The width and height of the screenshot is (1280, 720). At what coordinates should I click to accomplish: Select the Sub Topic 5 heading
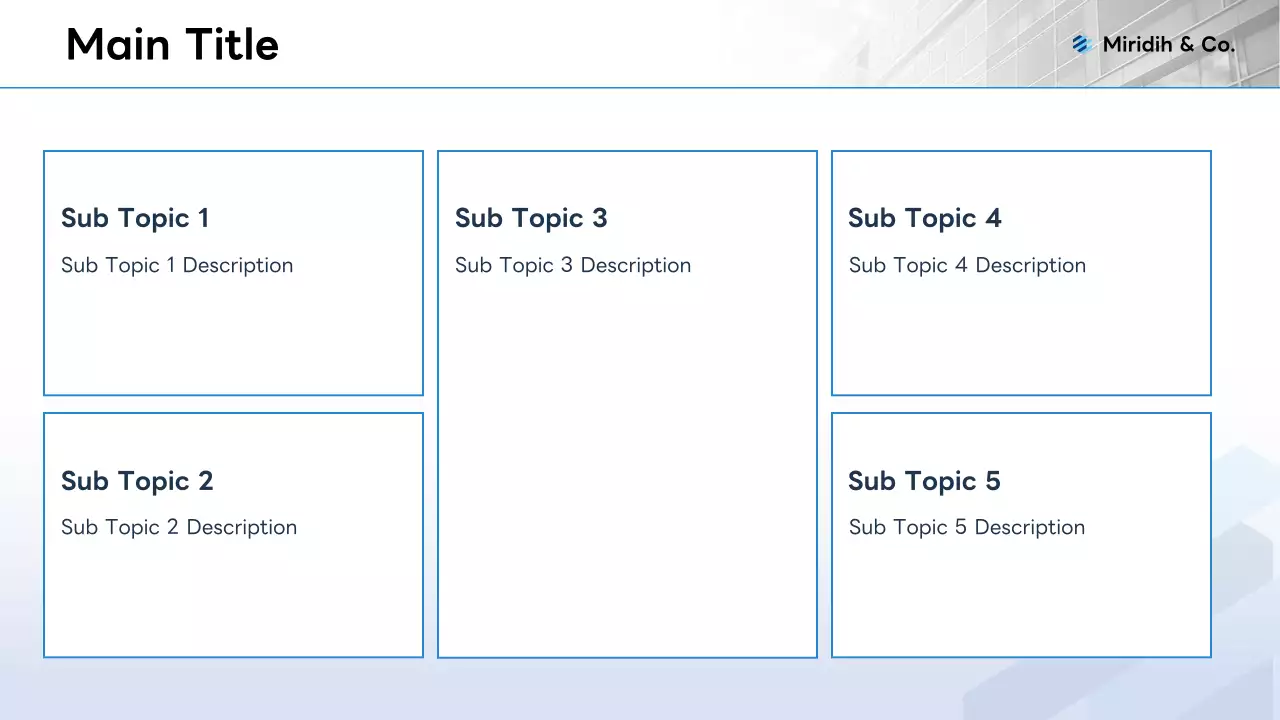tap(924, 481)
